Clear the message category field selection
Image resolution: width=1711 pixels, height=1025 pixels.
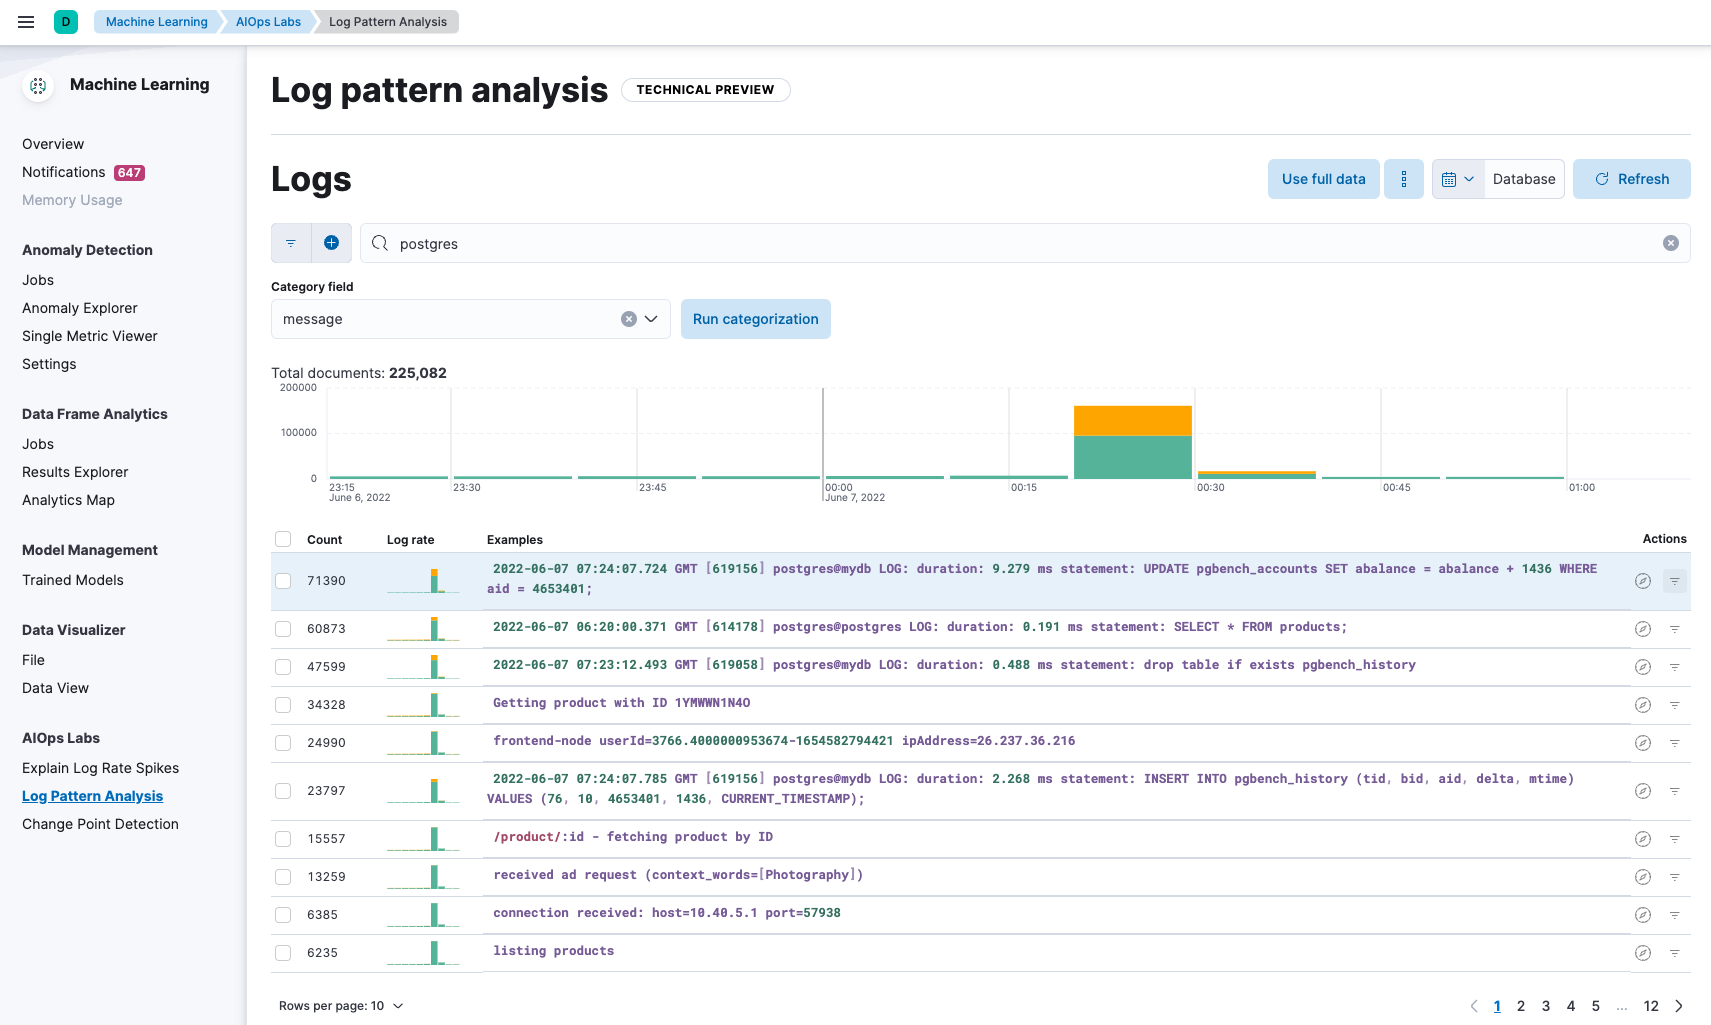click(628, 319)
